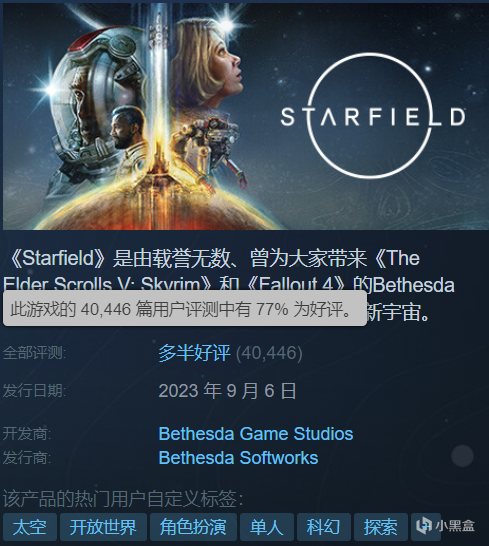Select the 开放世界 tag

[x=103, y=526]
